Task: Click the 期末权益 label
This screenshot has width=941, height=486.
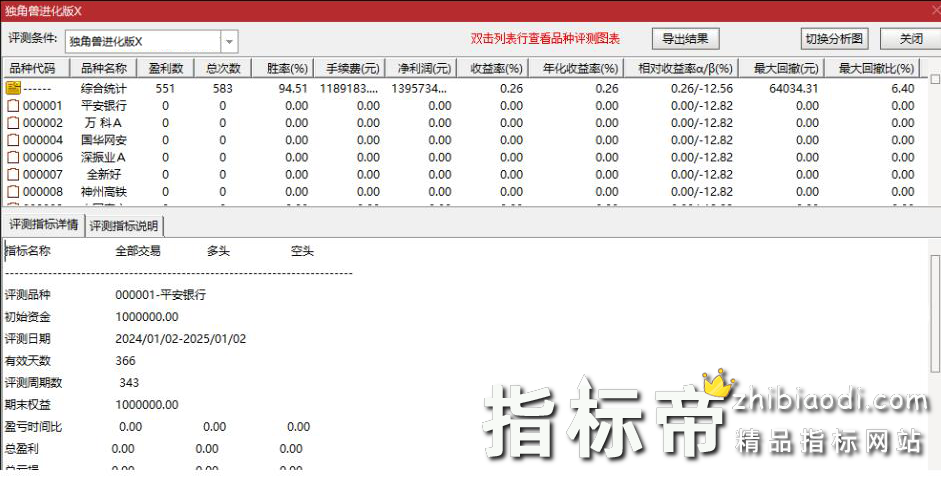Action: tap(28, 404)
